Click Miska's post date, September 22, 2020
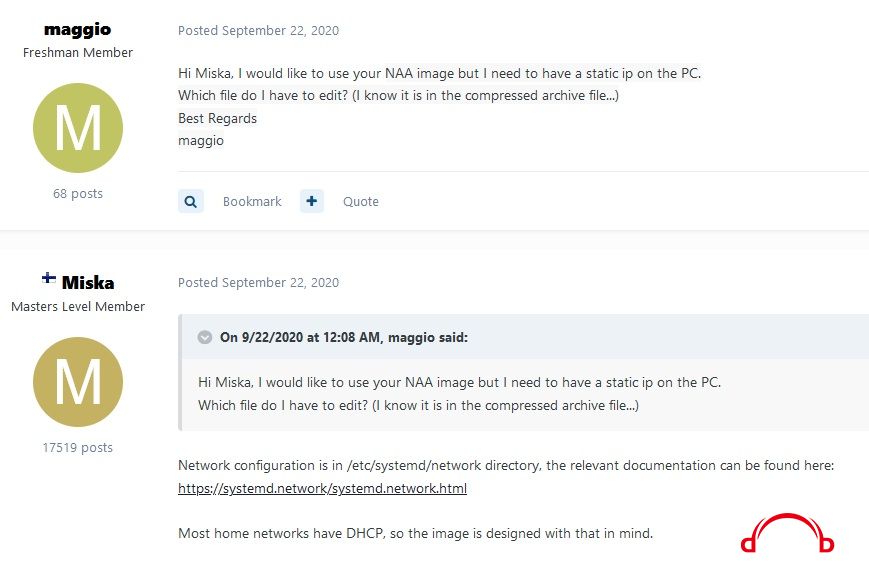Viewport: 869px width, 578px height. [x=280, y=283]
